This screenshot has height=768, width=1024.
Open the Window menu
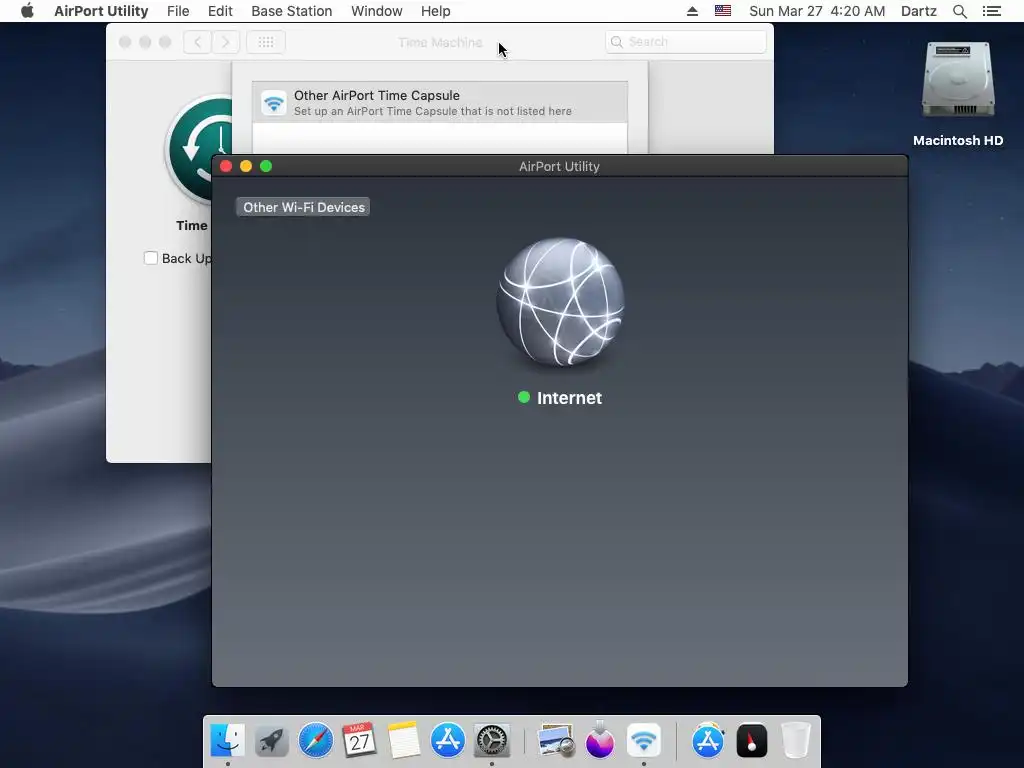click(x=377, y=11)
